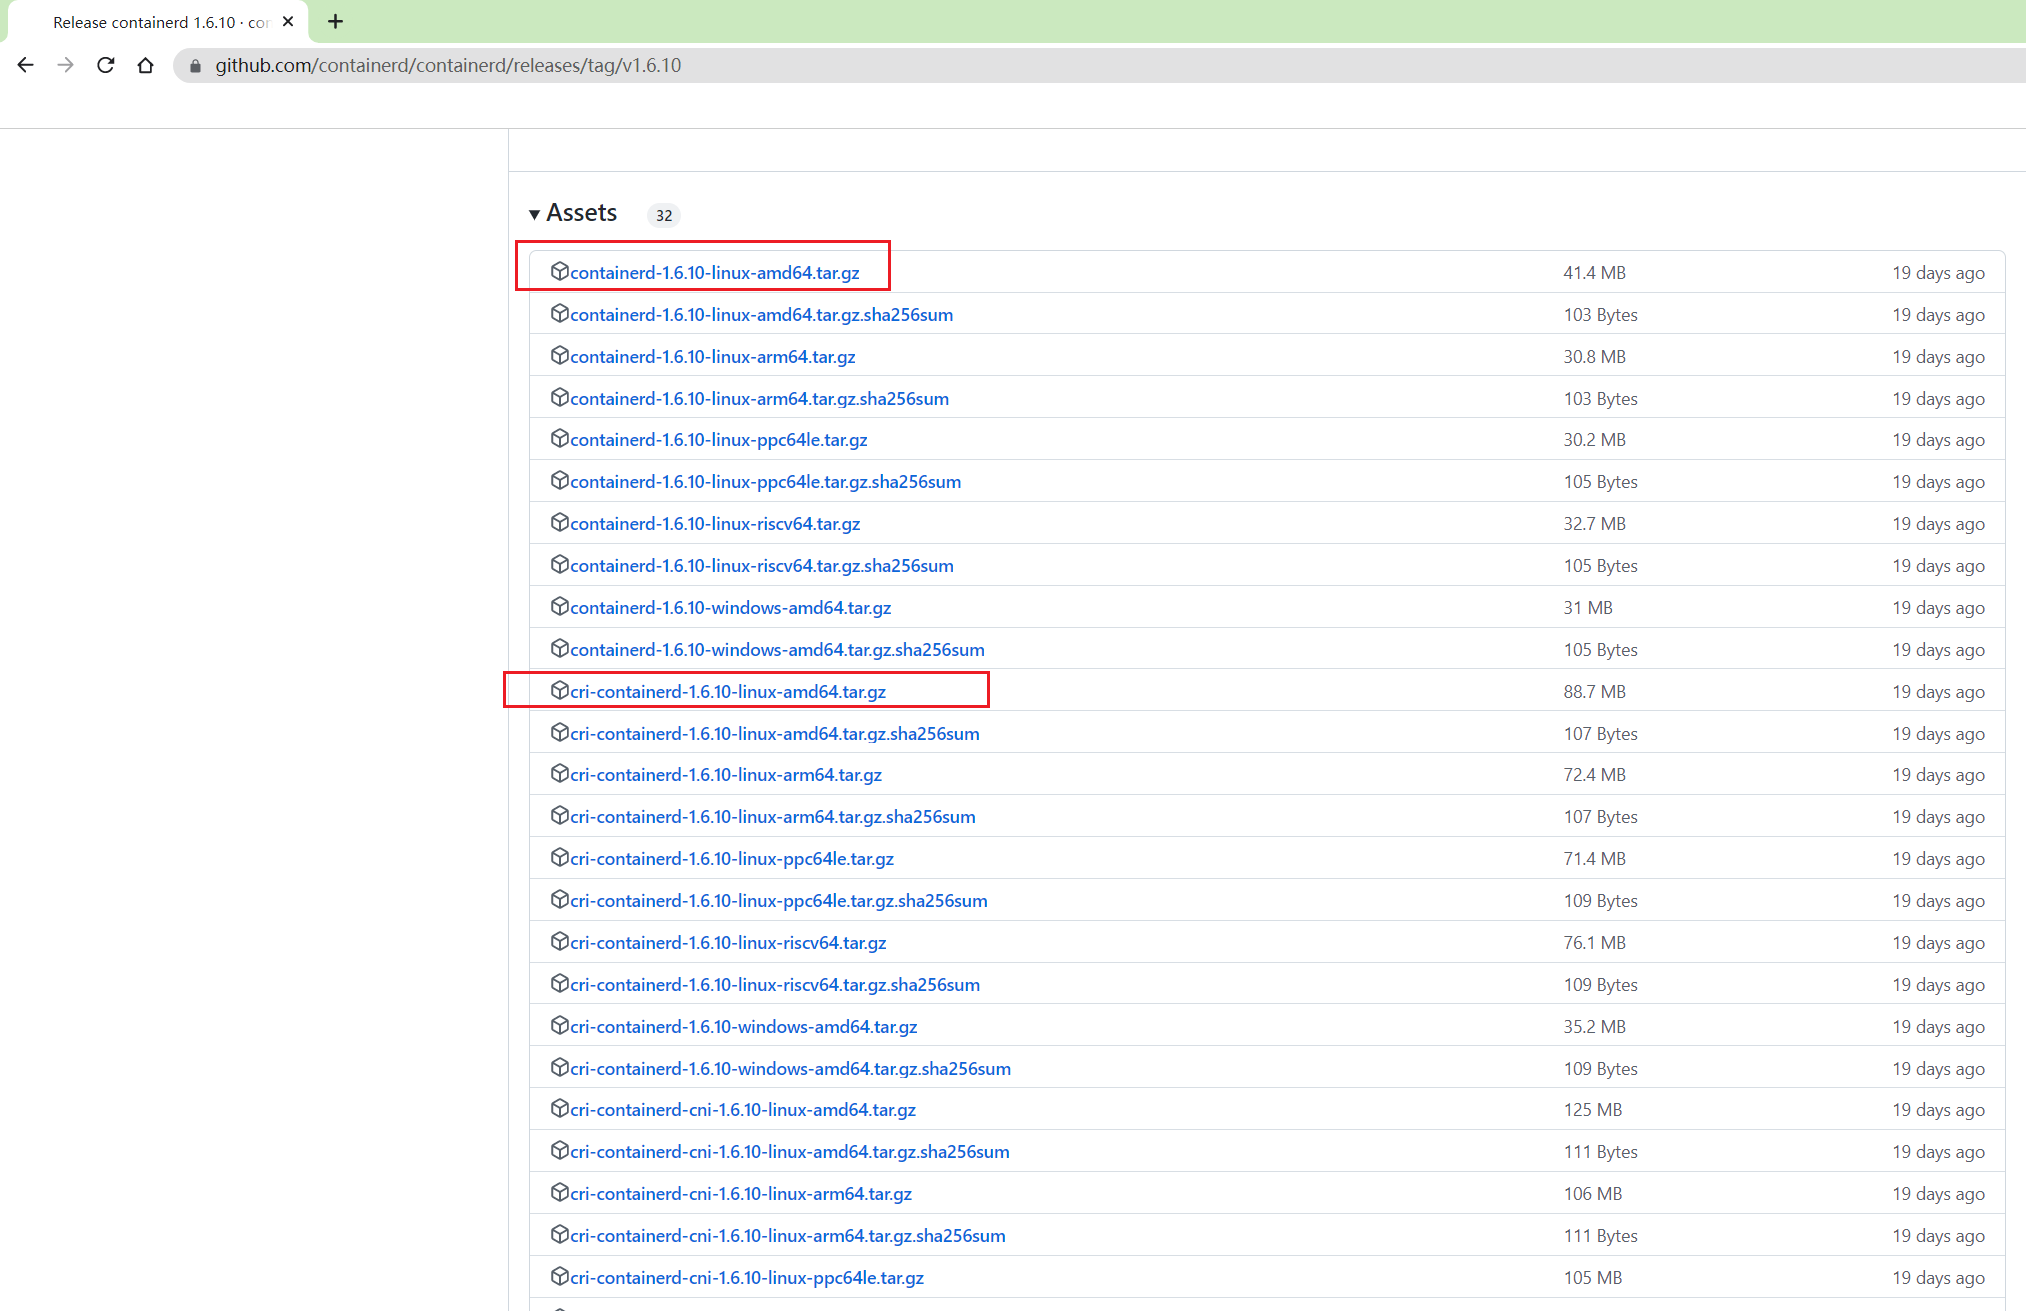Download cri-containerd-cni-1.6.10-linux-ppc64le.tar.gz

point(747,1278)
